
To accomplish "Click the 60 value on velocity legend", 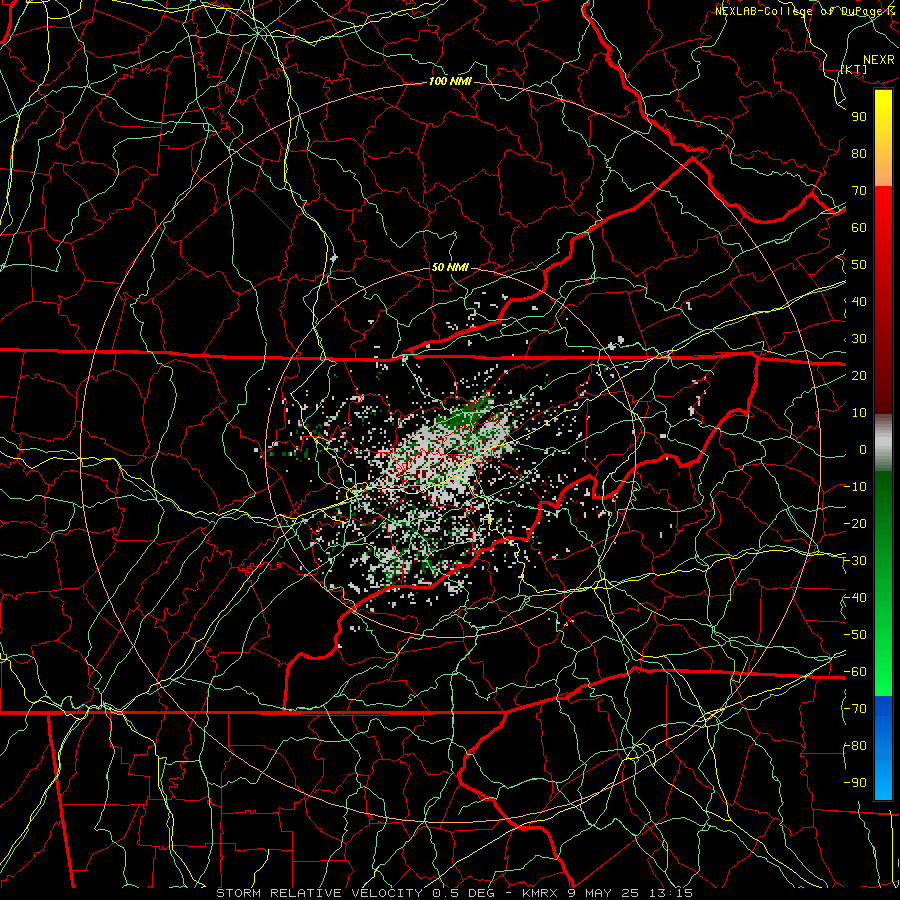I will [859, 228].
